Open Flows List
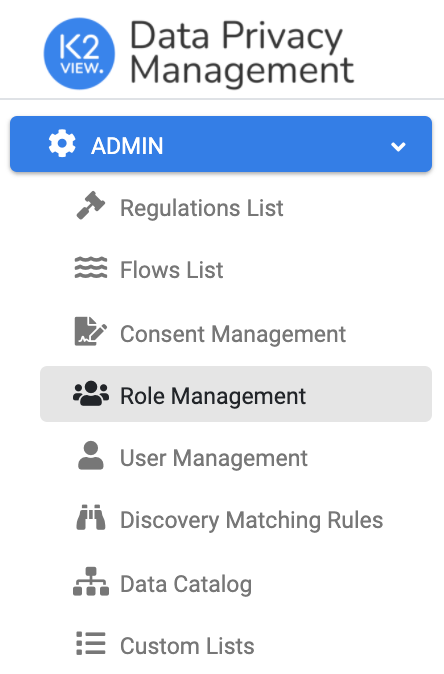Viewport: 444px width, 674px height. coord(171,270)
